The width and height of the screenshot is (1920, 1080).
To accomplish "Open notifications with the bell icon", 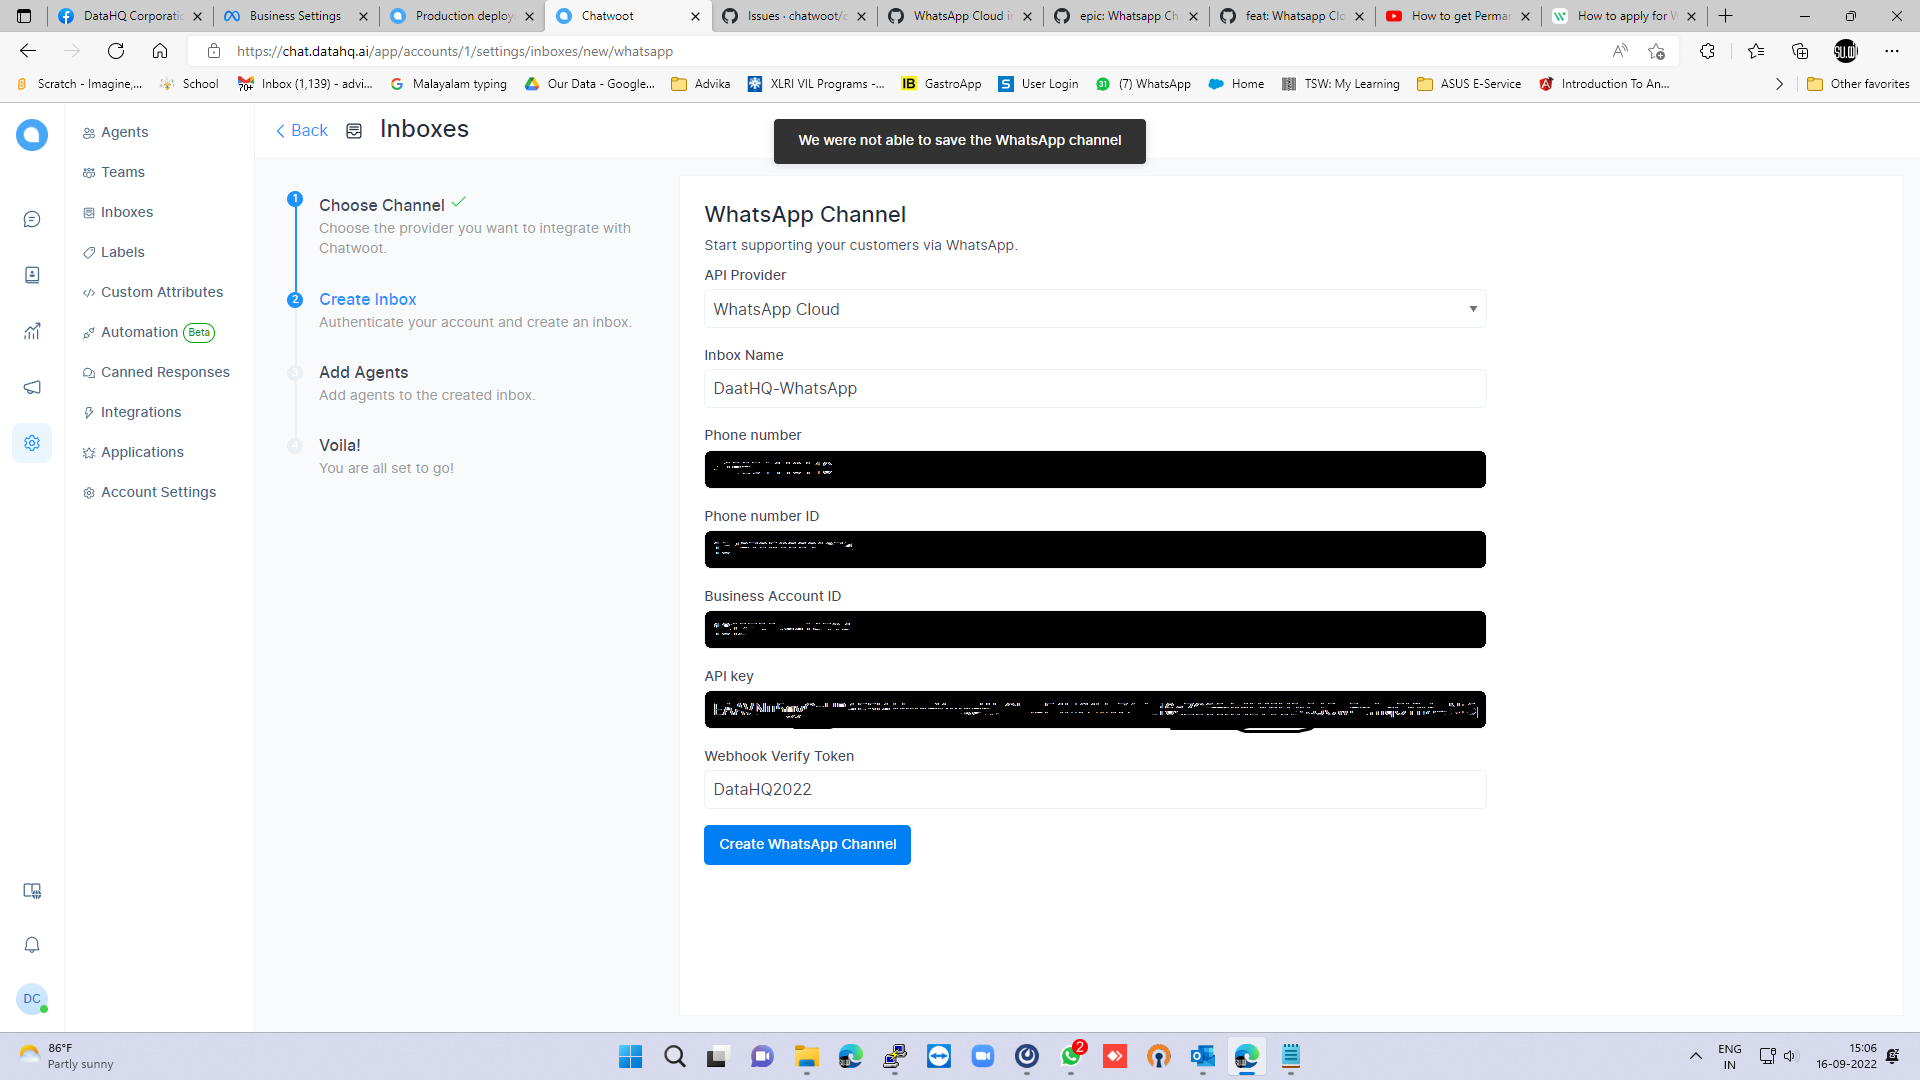I will tap(32, 945).
